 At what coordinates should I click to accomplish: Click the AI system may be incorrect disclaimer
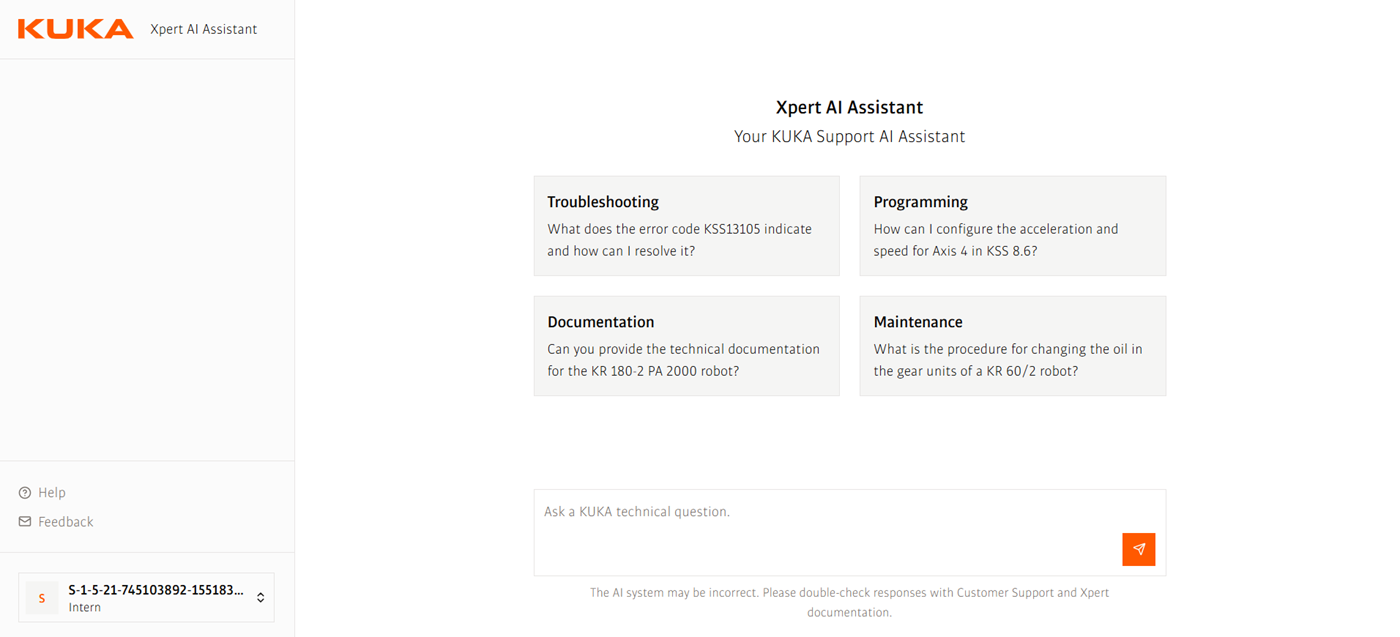(850, 602)
